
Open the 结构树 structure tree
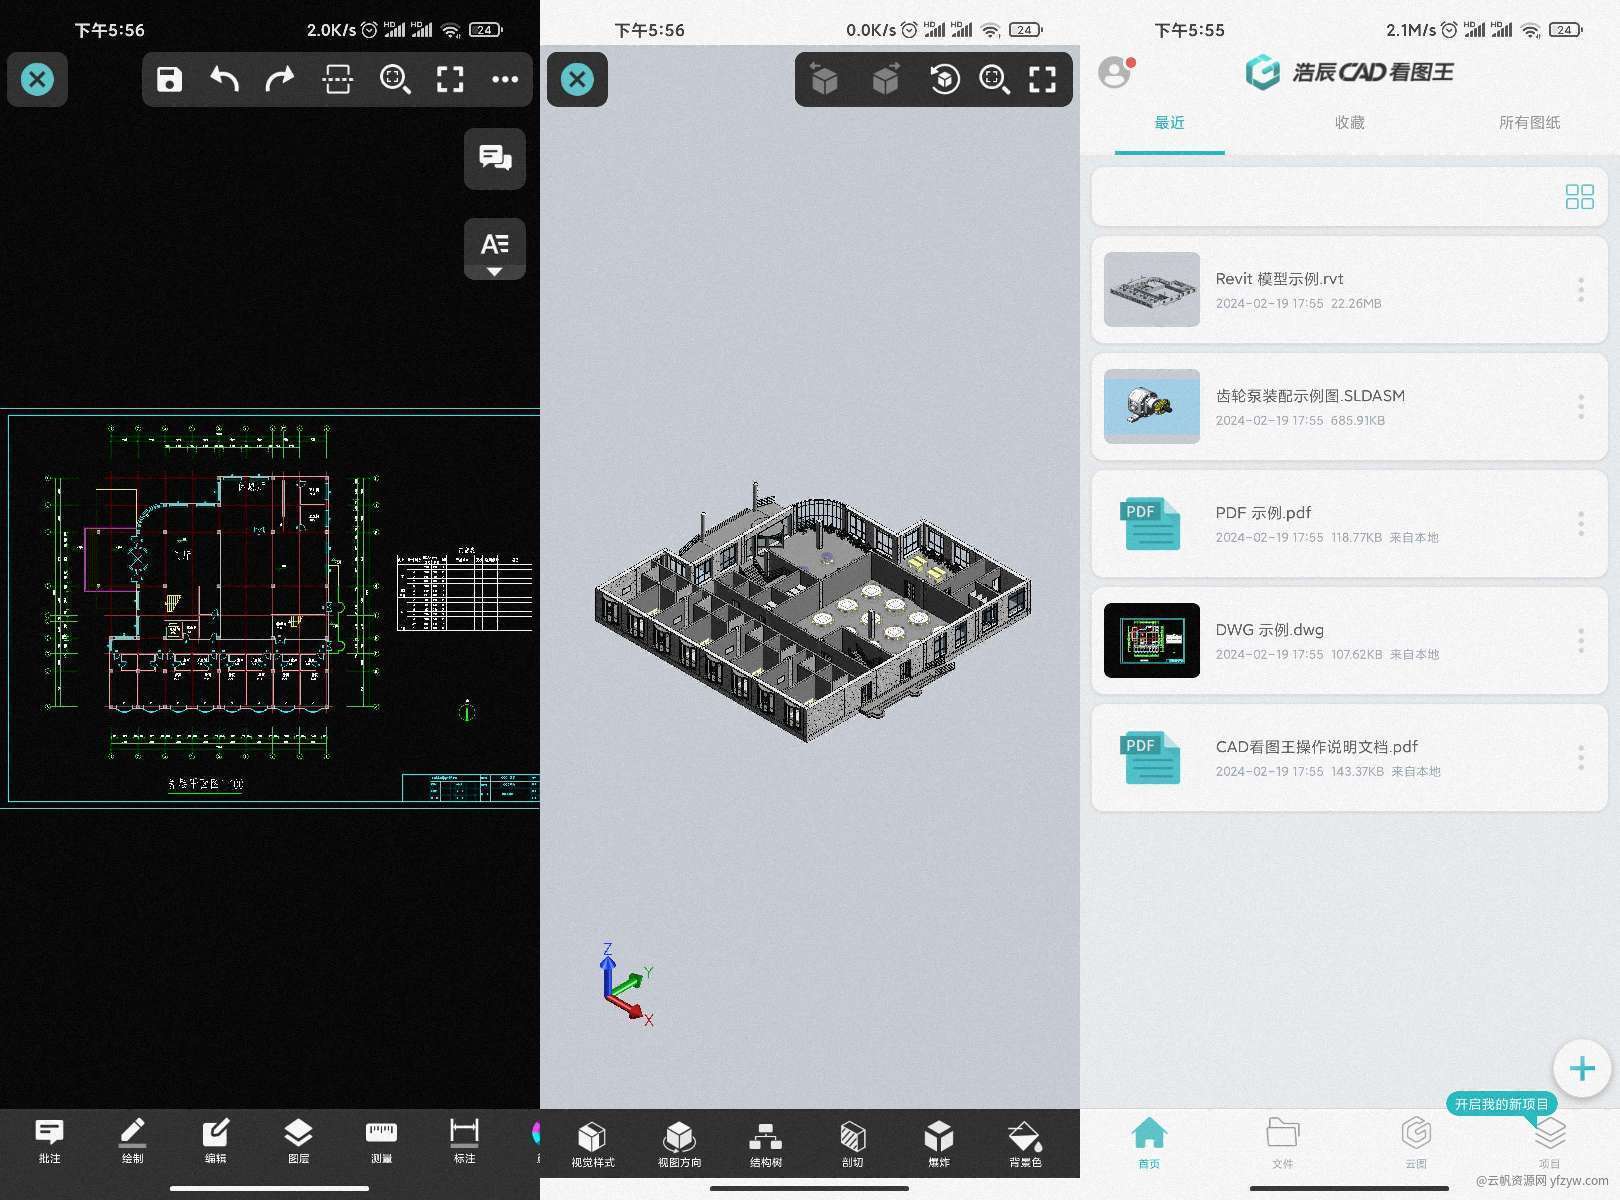(766, 1144)
